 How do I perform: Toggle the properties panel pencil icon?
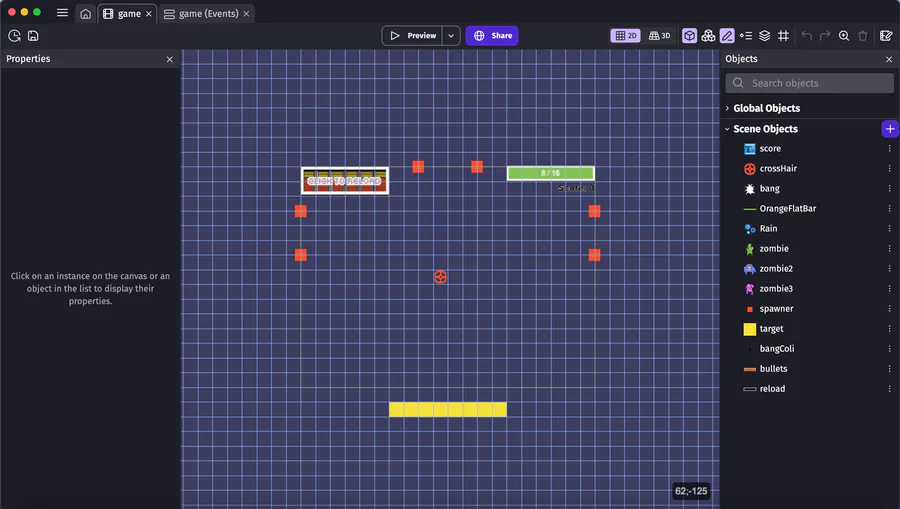[x=727, y=36]
